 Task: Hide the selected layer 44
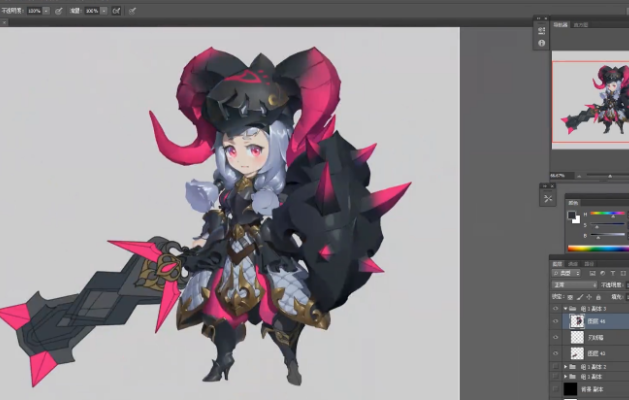556,321
